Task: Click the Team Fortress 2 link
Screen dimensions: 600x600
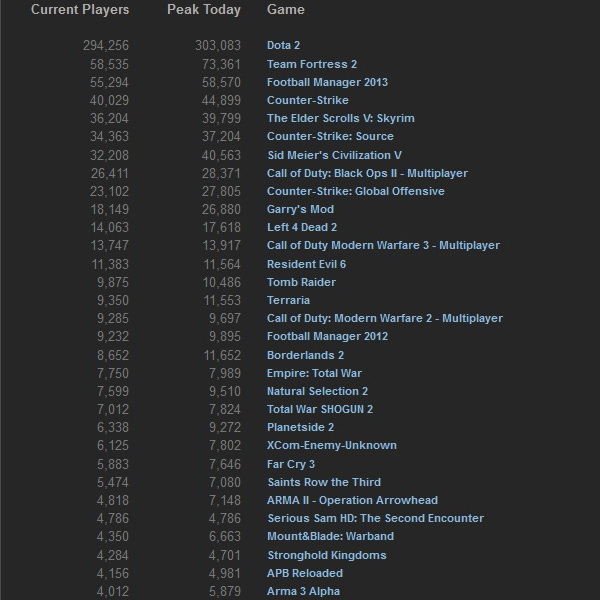Action: (312, 64)
